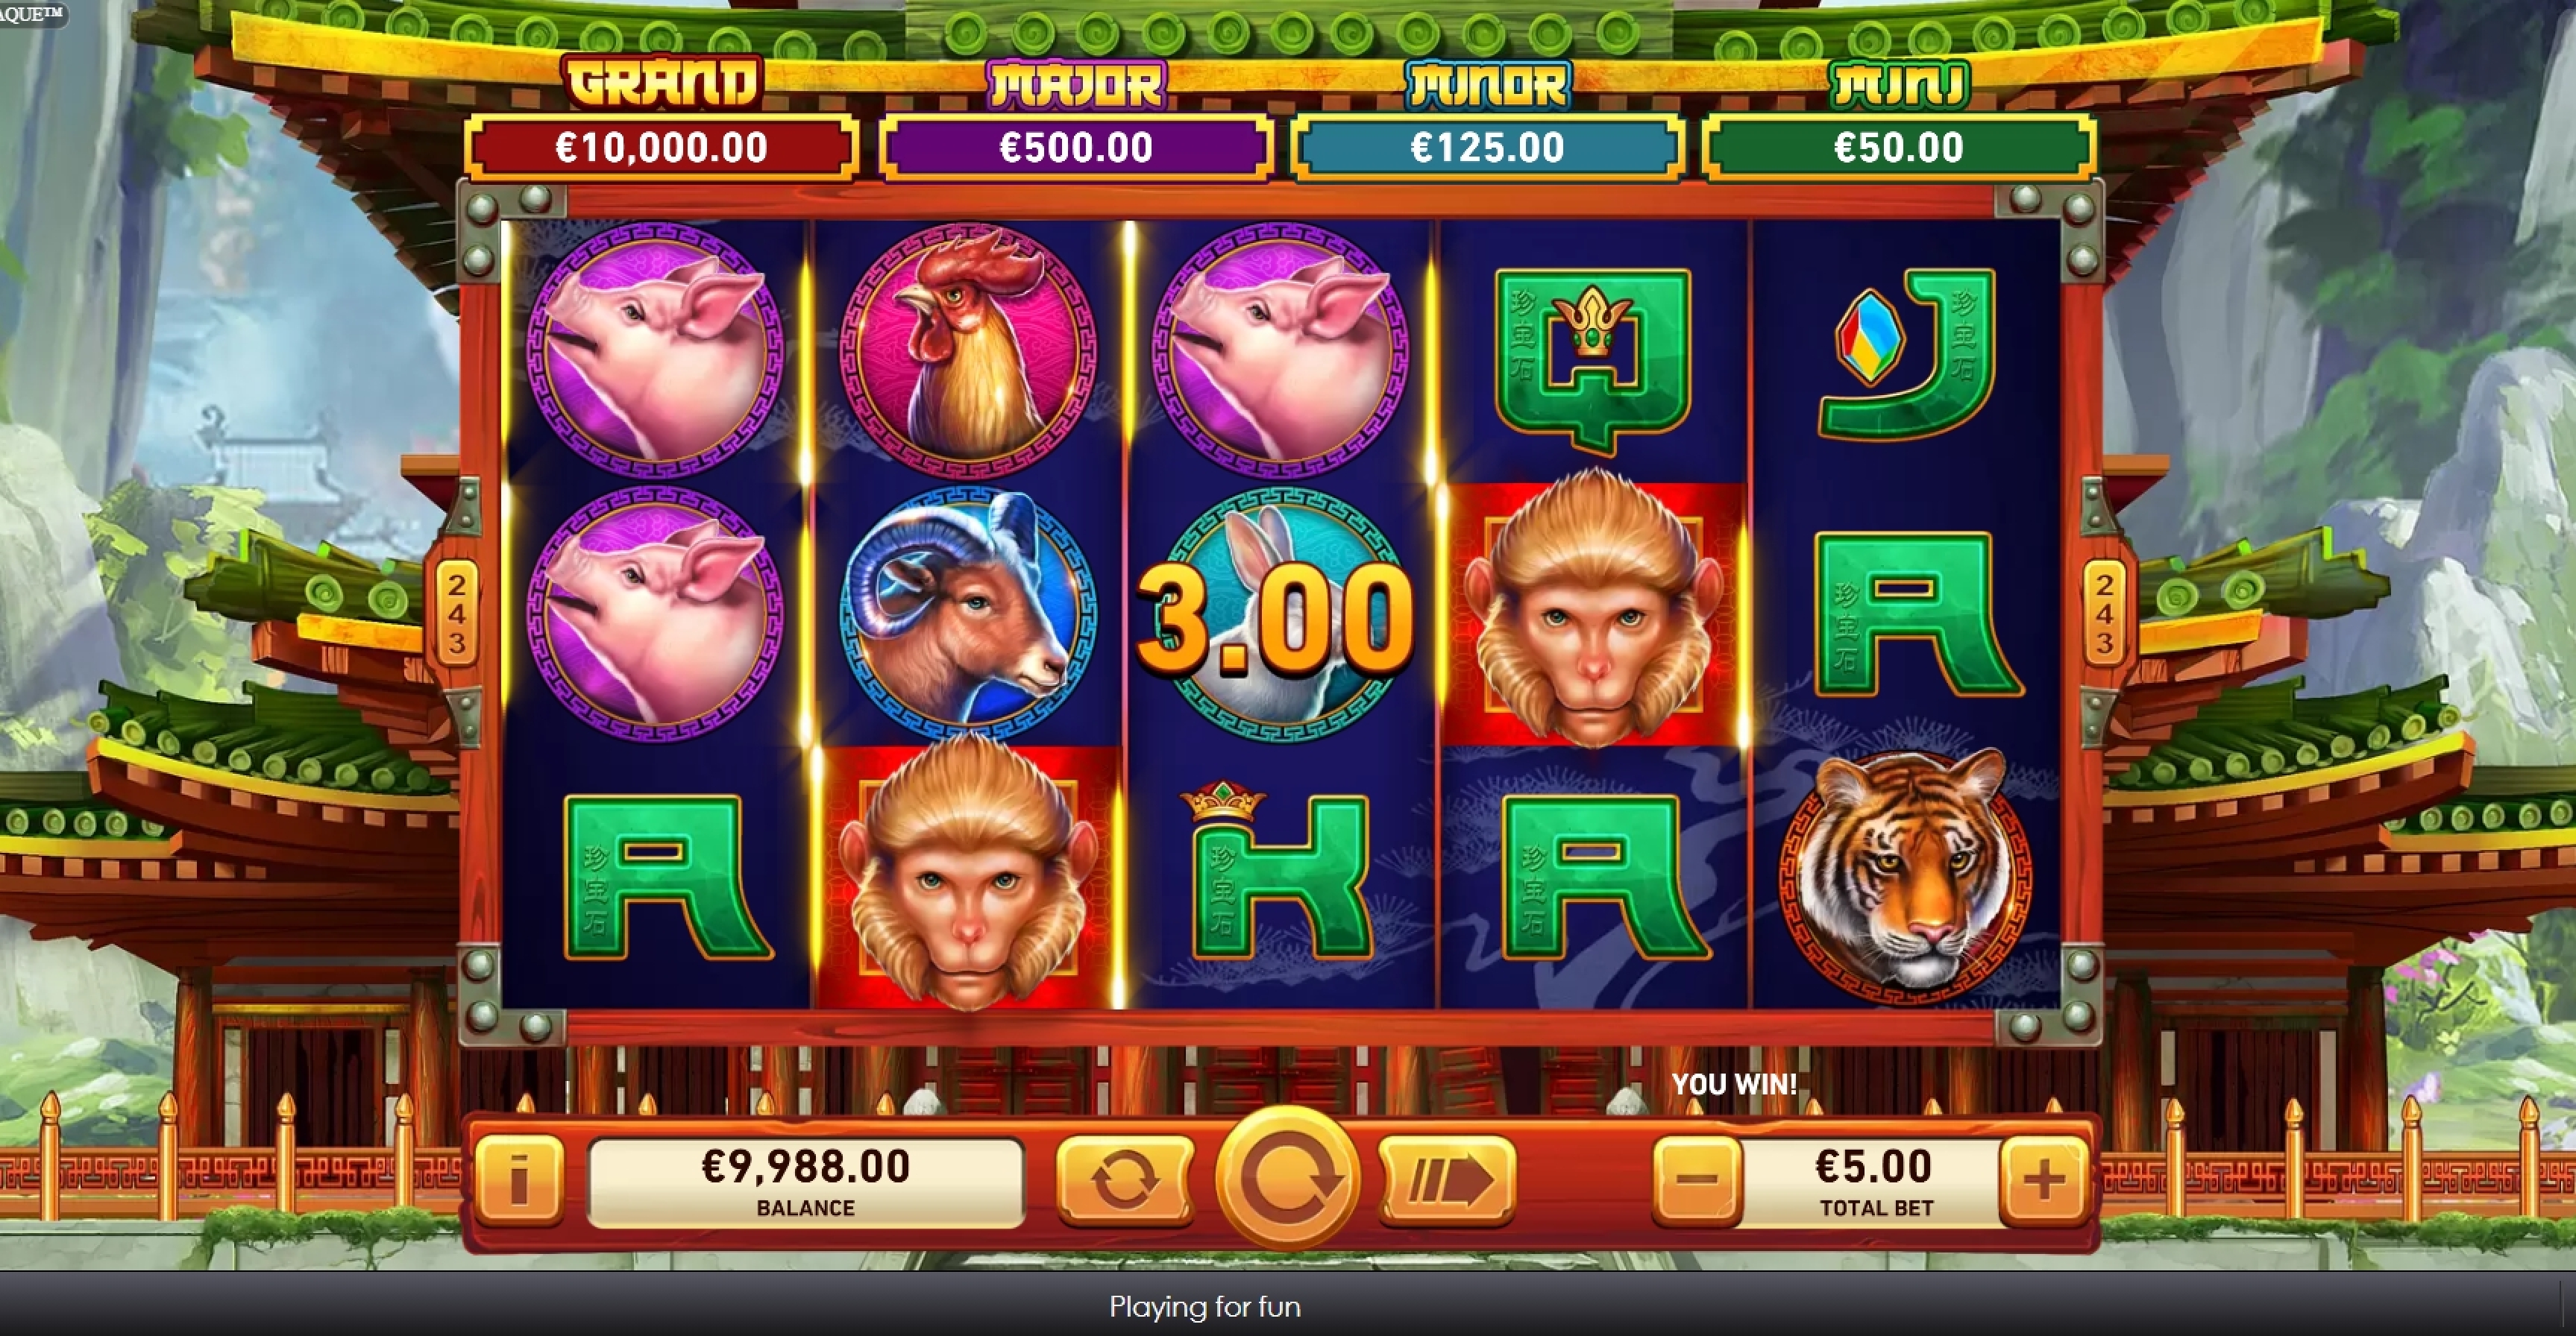Select the ram symbol in reel two
Screen dimensions: 2576x1336
(x=967, y=613)
